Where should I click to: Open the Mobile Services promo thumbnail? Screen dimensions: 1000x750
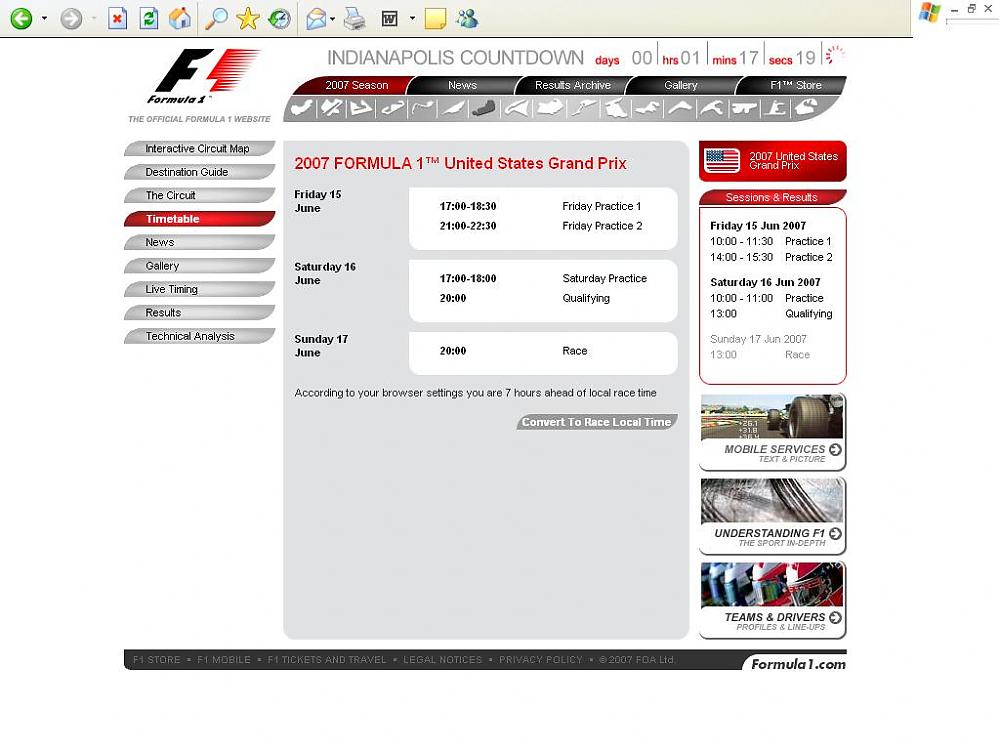click(x=772, y=432)
